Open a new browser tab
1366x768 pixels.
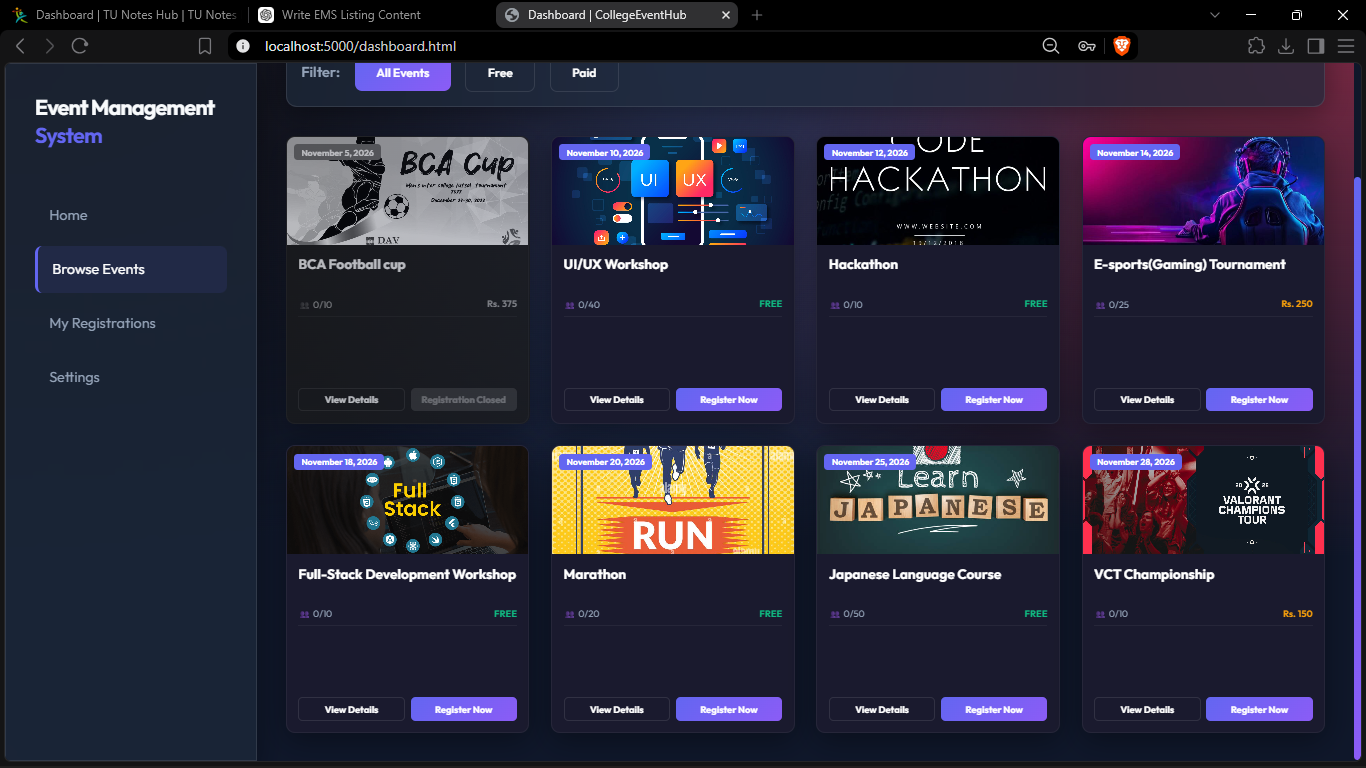pyautogui.click(x=757, y=15)
